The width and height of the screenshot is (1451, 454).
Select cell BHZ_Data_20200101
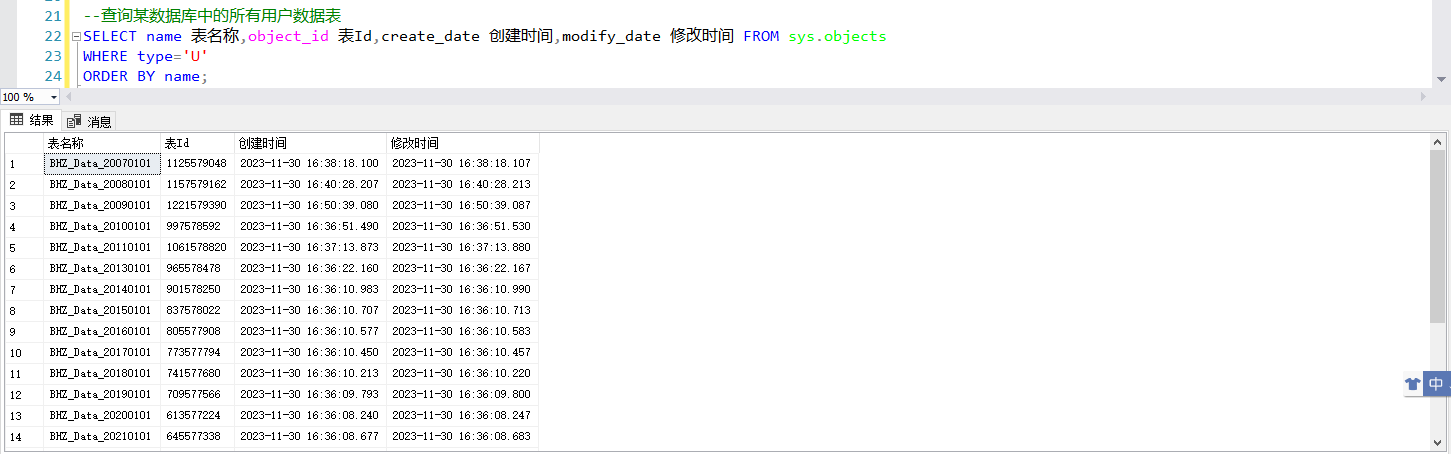click(102, 415)
